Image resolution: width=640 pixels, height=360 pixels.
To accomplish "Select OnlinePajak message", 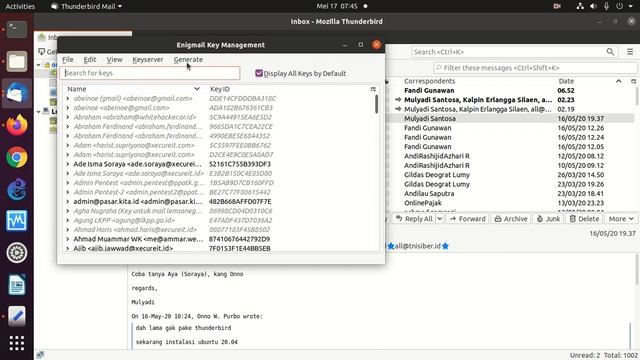I will pyautogui.click(x=510, y=203).
